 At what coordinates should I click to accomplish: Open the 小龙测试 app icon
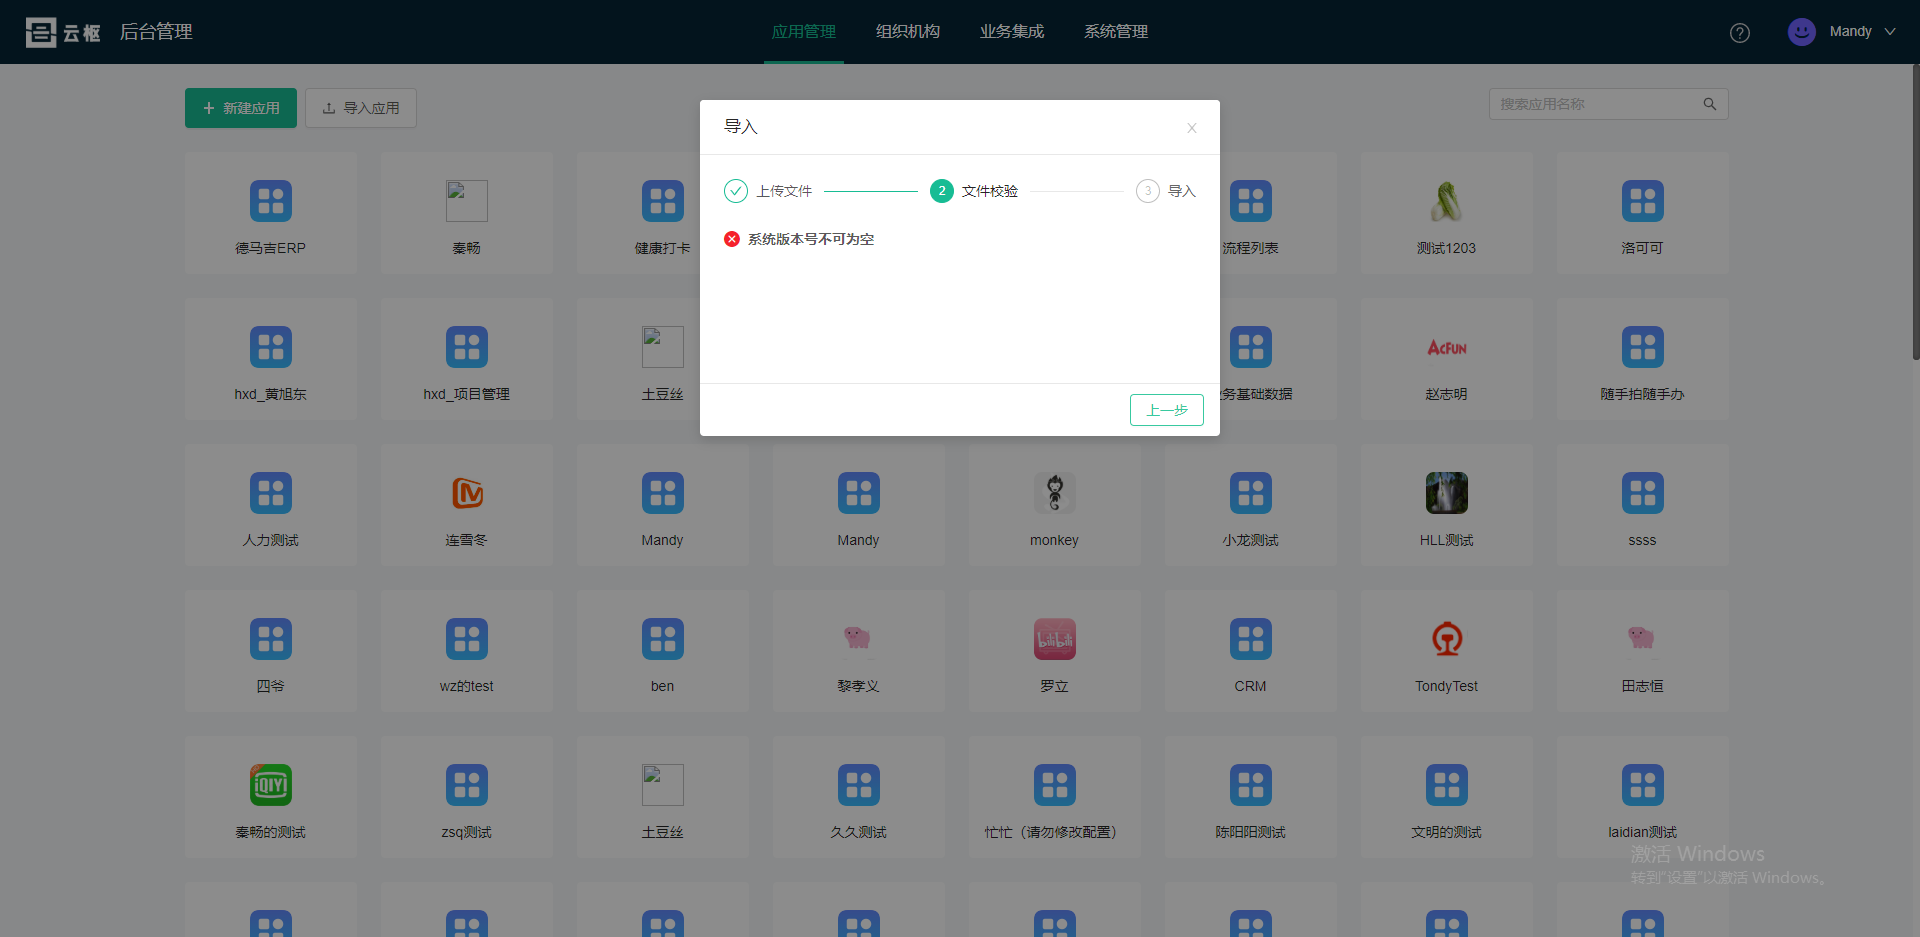pos(1251,493)
